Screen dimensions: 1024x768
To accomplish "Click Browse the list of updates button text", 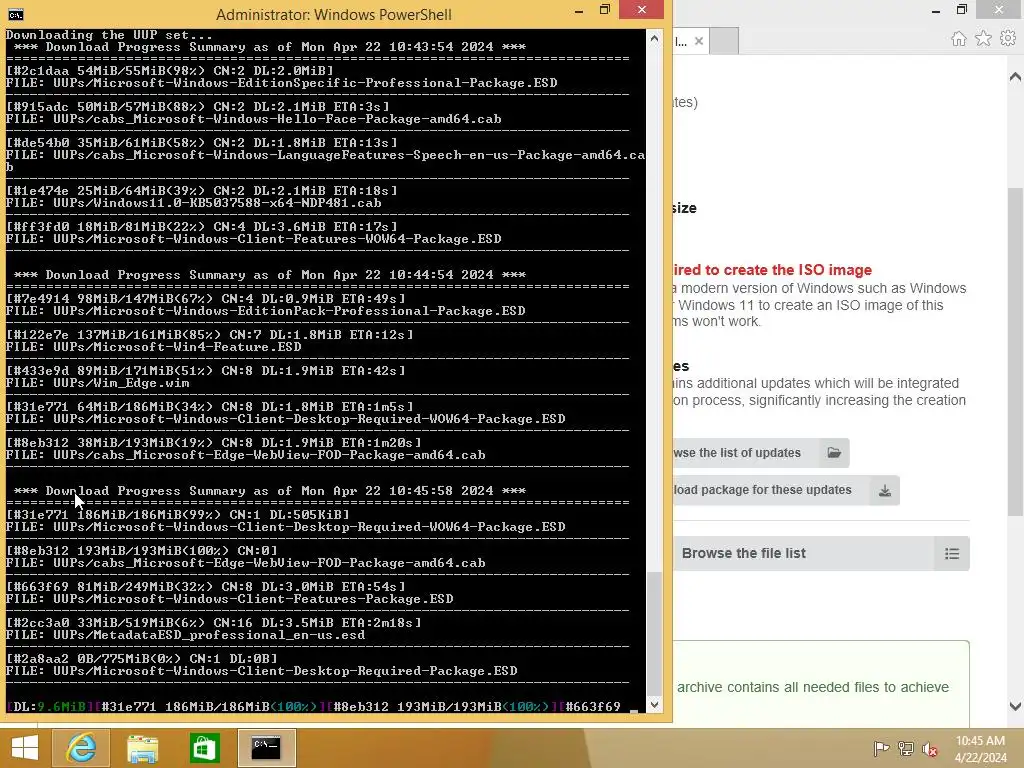I will pyautogui.click(x=737, y=453).
